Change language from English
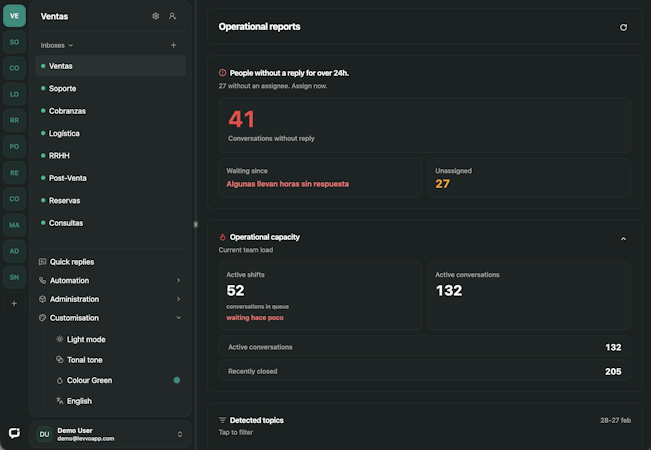 point(79,401)
